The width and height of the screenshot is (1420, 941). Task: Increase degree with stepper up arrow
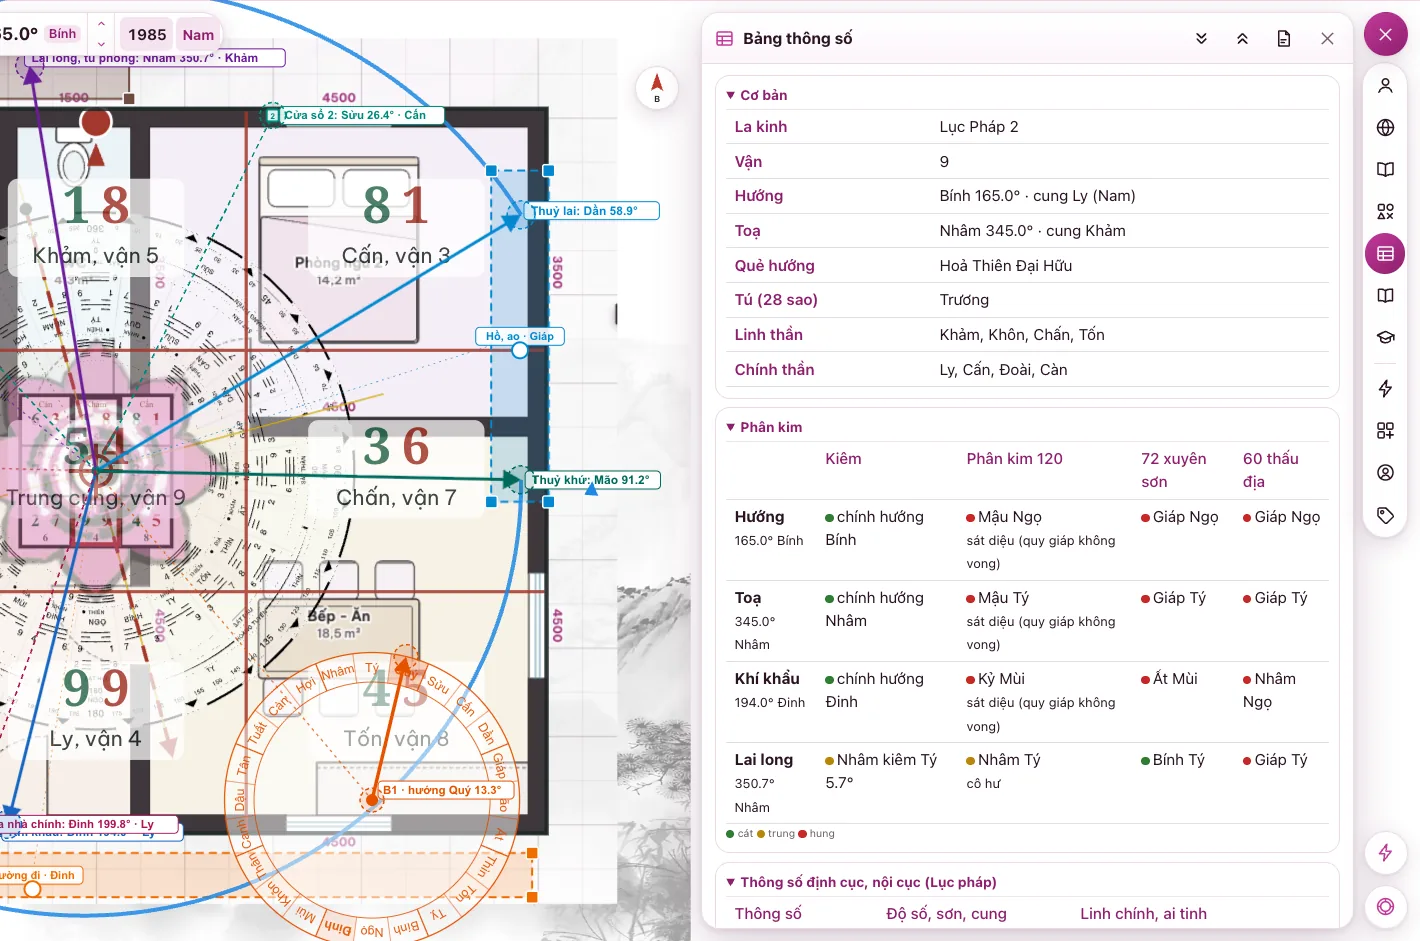coord(101,23)
